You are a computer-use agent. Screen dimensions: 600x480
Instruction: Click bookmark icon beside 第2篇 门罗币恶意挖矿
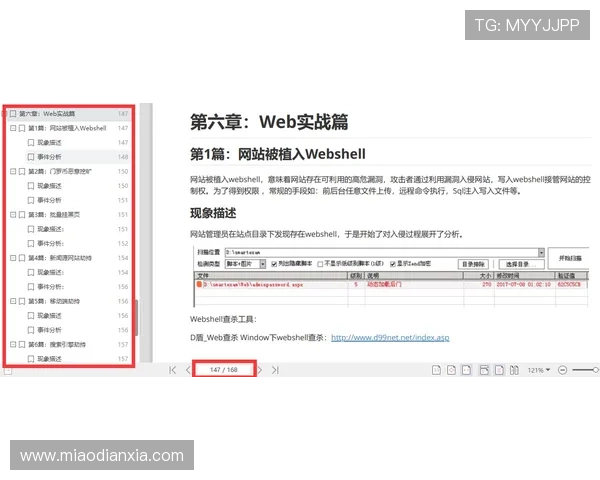coord(22,171)
